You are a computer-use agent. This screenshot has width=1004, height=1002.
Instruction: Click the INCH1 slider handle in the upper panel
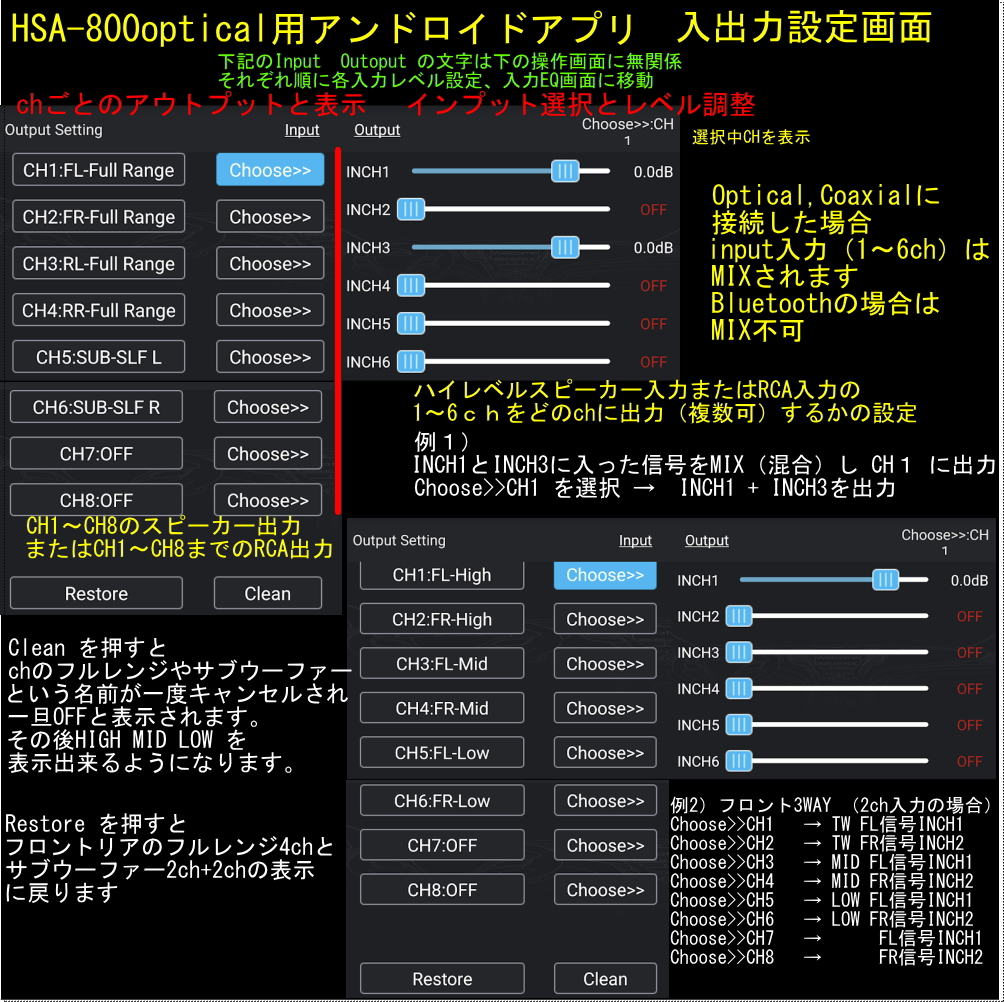[x=565, y=171]
